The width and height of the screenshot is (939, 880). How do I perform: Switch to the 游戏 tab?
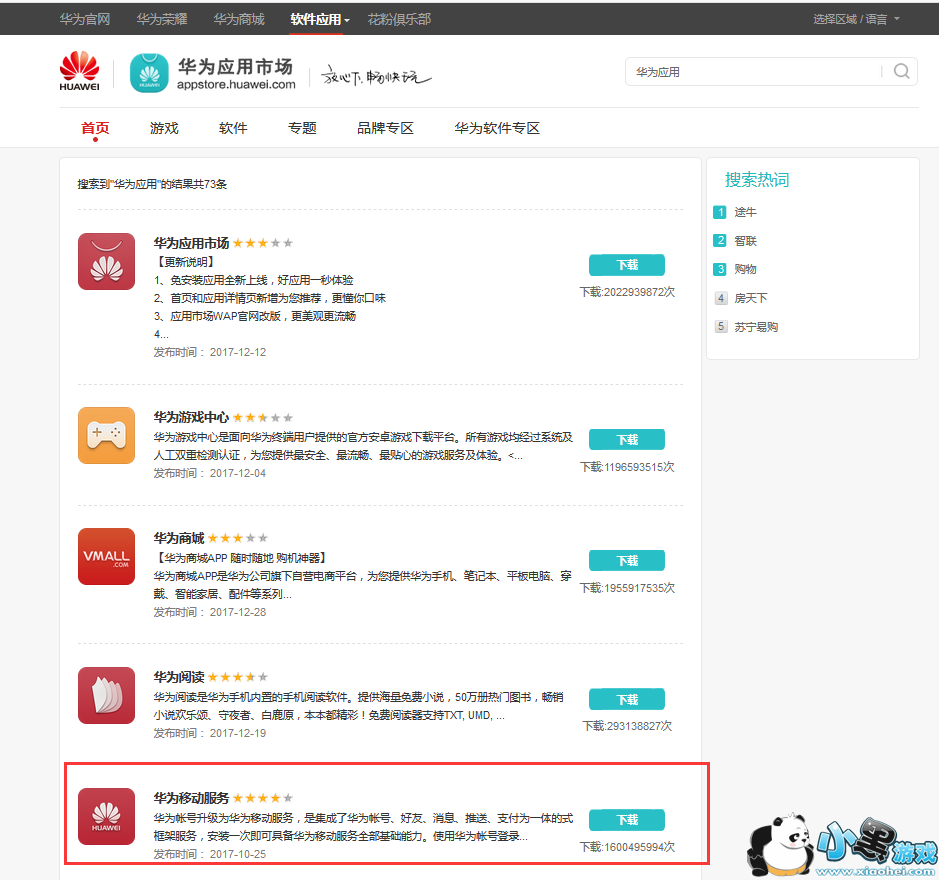(164, 128)
